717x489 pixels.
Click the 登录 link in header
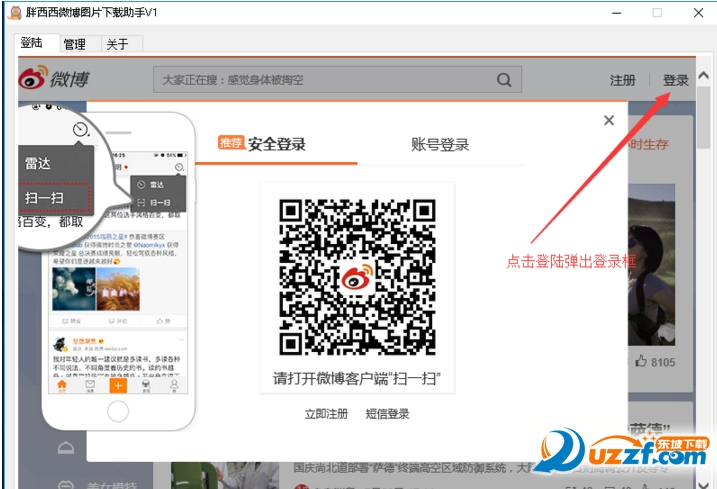(x=676, y=81)
